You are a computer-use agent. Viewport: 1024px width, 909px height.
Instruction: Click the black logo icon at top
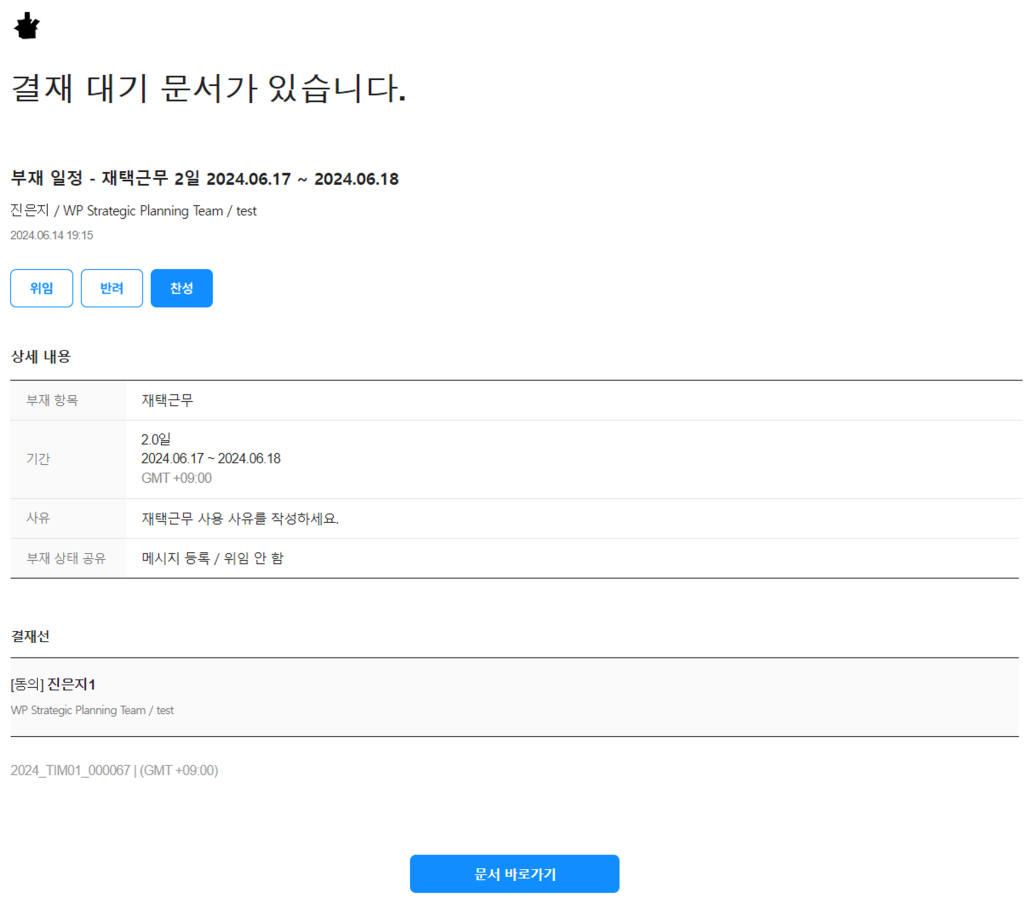pyautogui.click(x=26, y=28)
